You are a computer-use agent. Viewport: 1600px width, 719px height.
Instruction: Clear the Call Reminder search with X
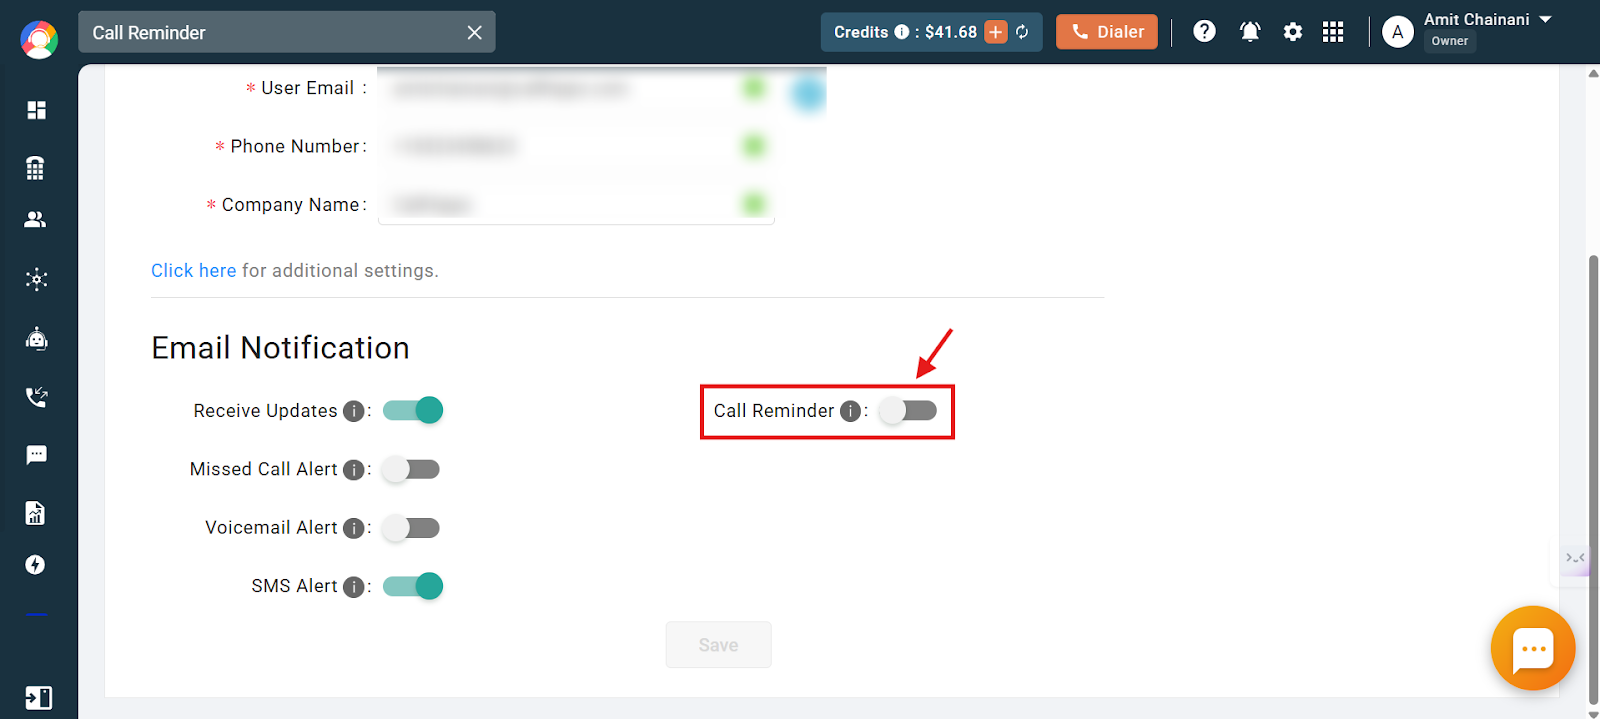tap(474, 33)
